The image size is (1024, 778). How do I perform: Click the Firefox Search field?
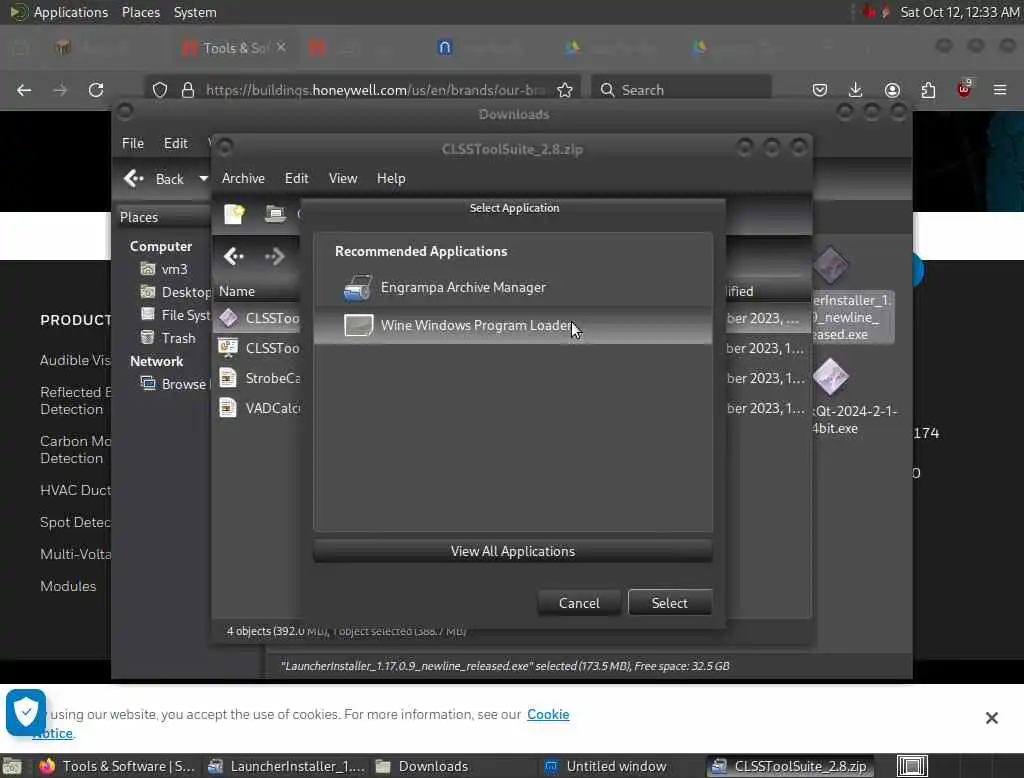[680, 90]
